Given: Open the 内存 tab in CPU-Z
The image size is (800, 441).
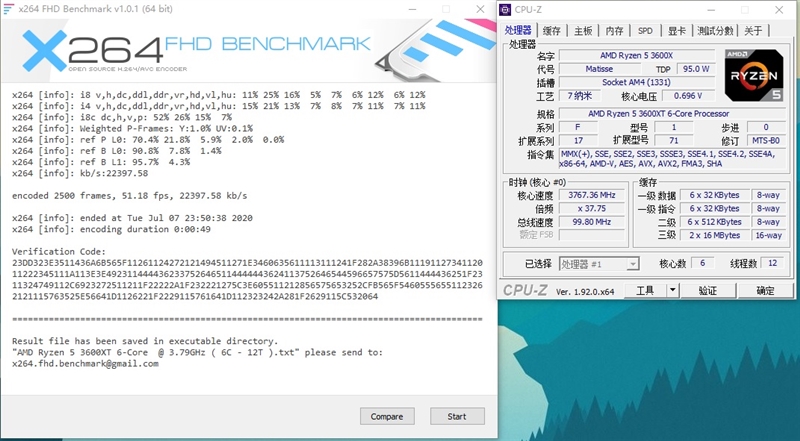Looking at the screenshot, I should click(x=614, y=31).
